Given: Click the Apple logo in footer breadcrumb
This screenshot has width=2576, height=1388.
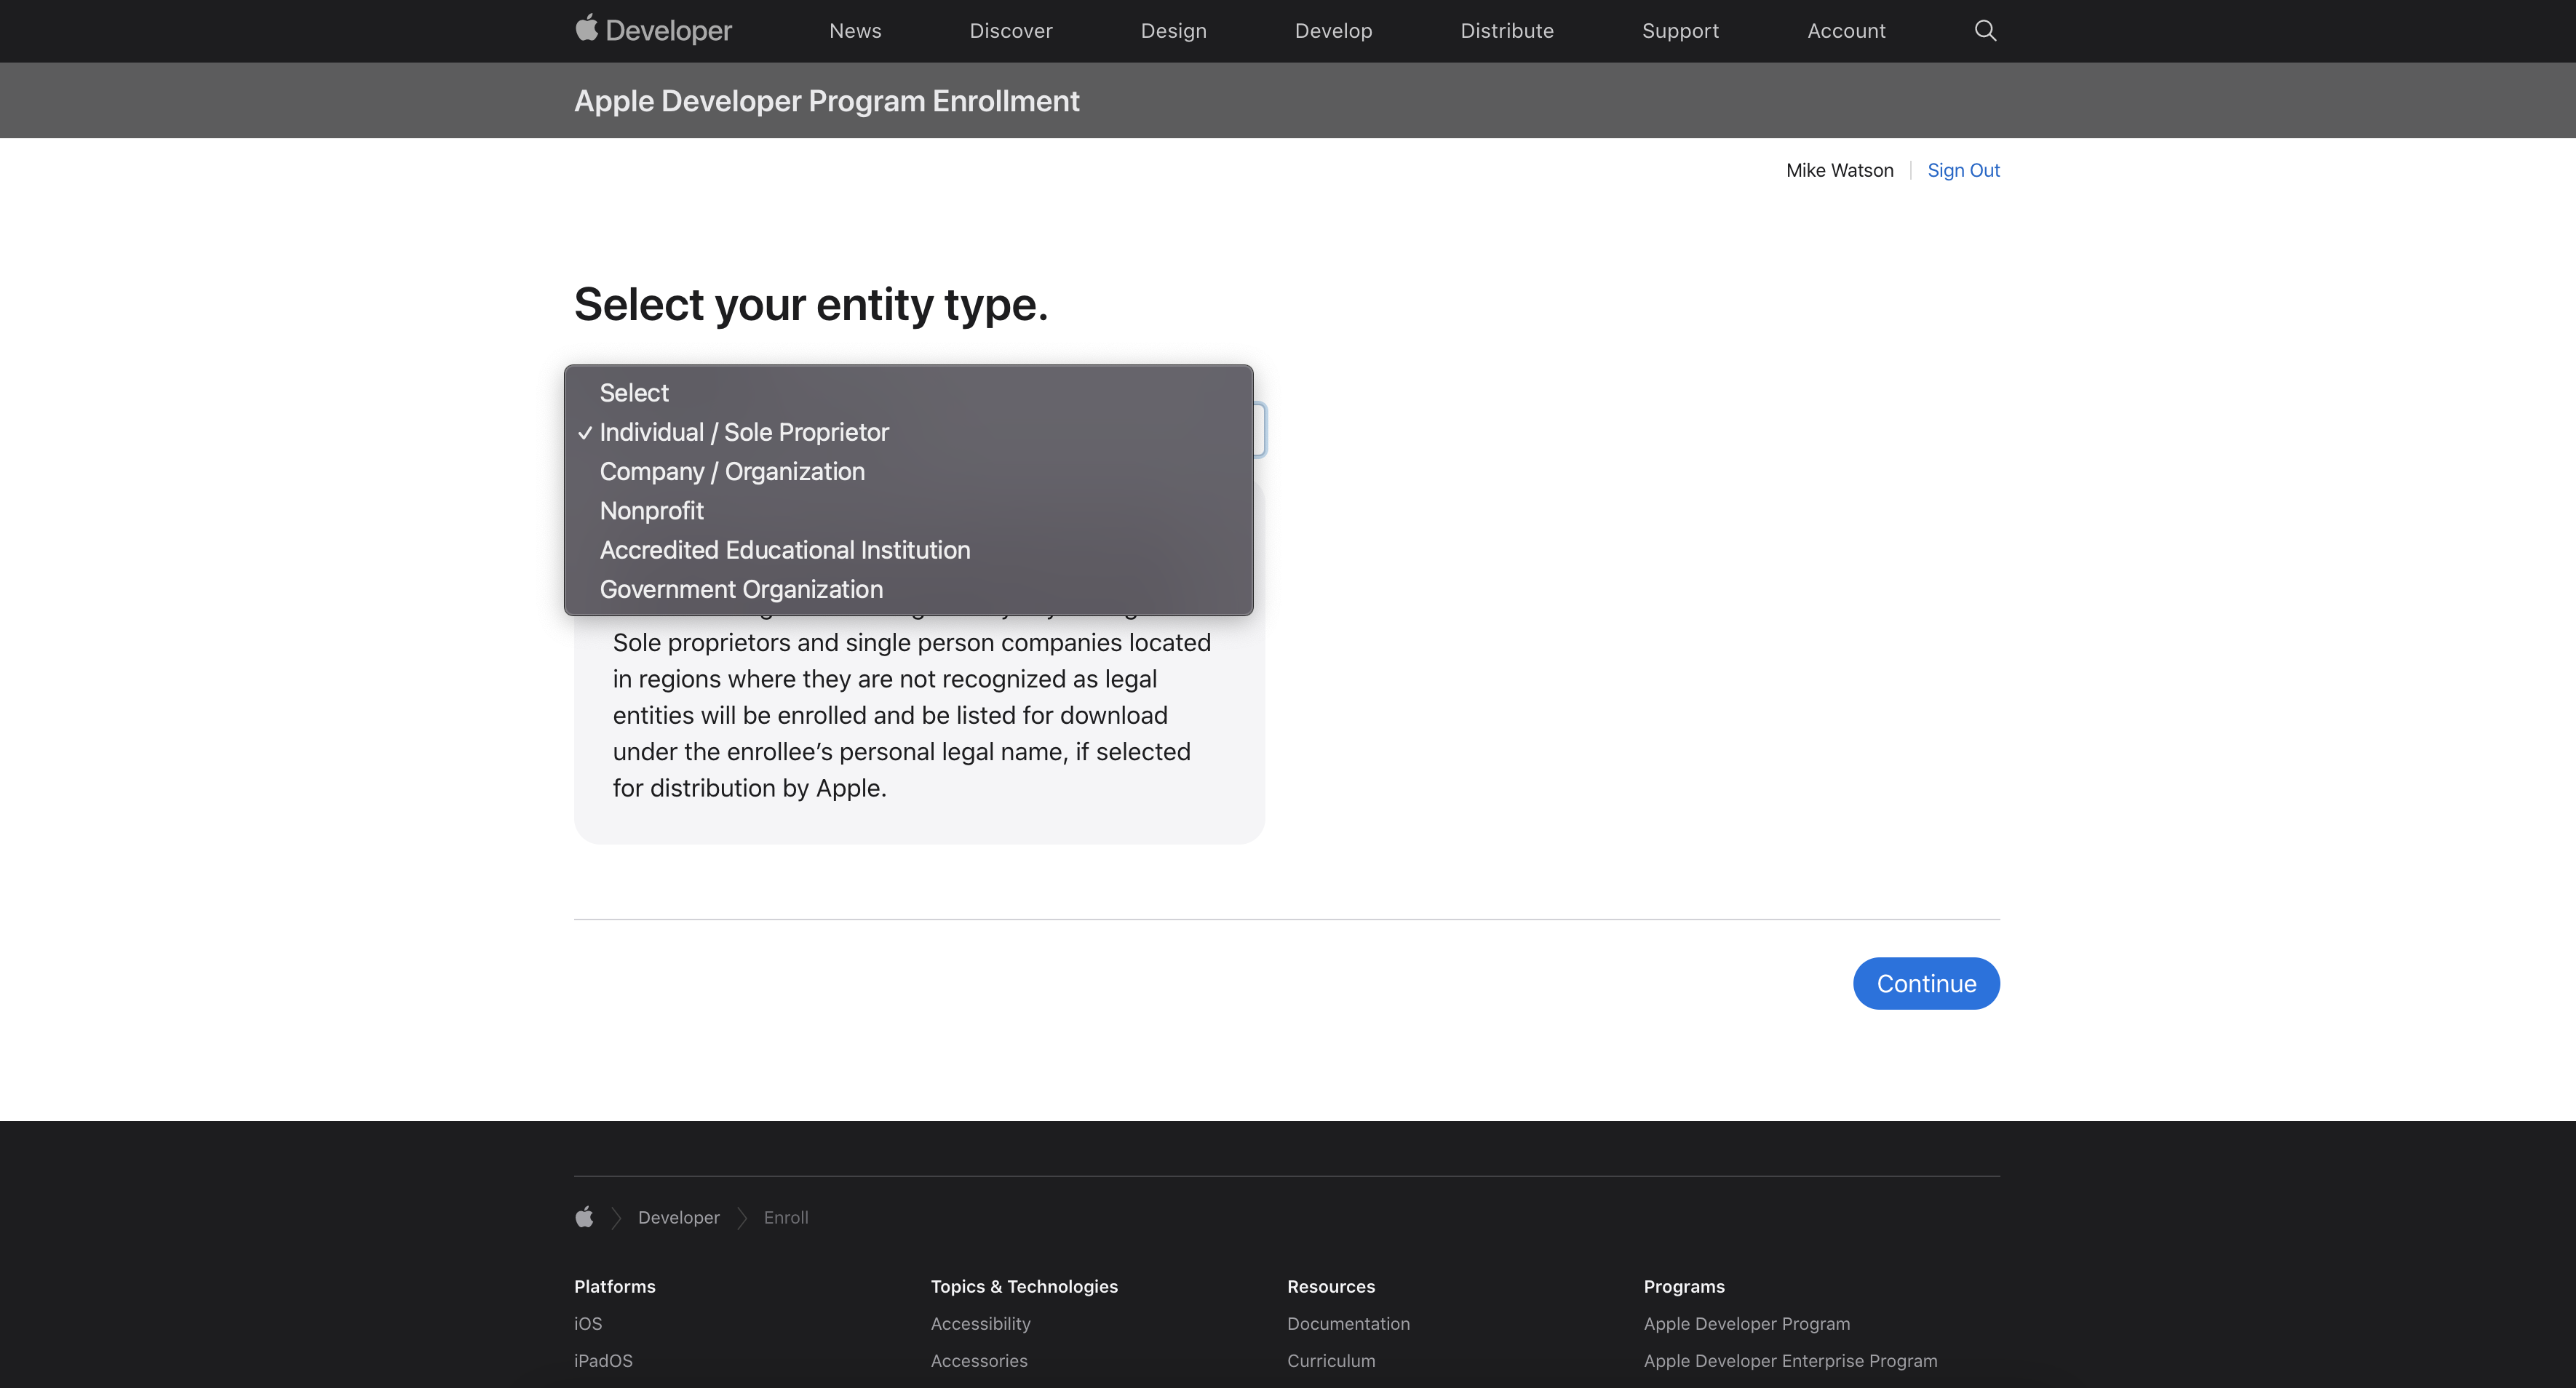Looking at the screenshot, I should [584, 1217].
